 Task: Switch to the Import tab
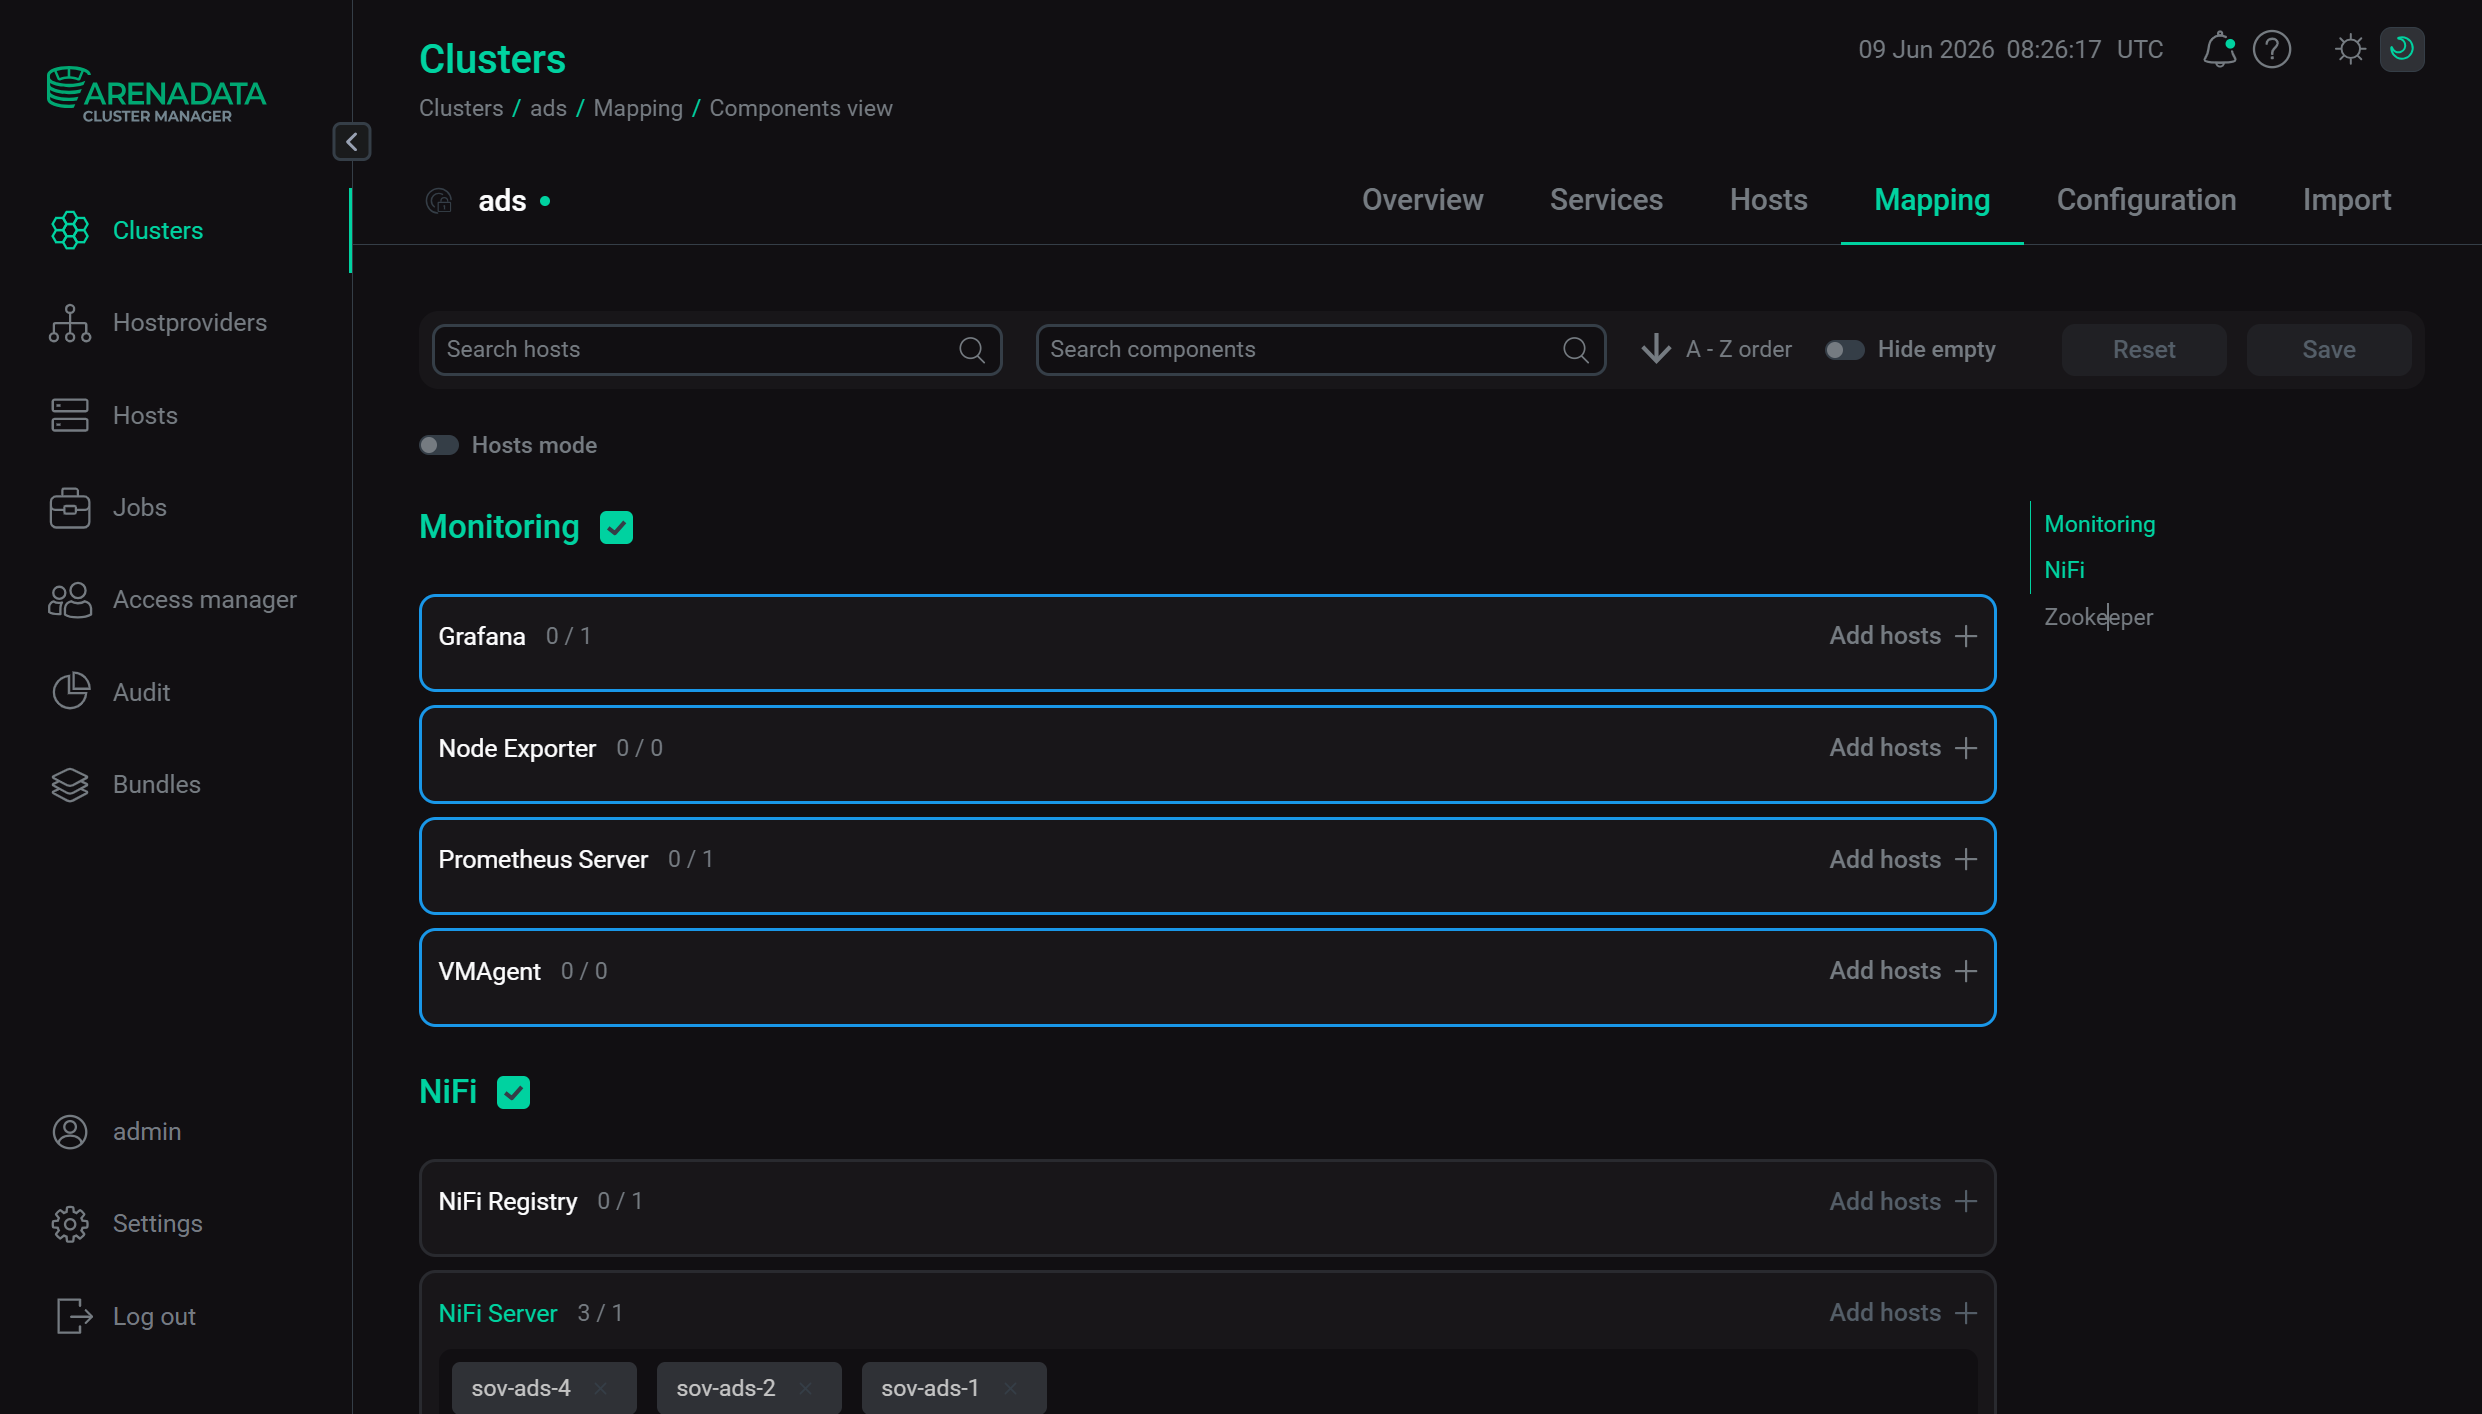pyautogui.click(x=2347, y=200)
